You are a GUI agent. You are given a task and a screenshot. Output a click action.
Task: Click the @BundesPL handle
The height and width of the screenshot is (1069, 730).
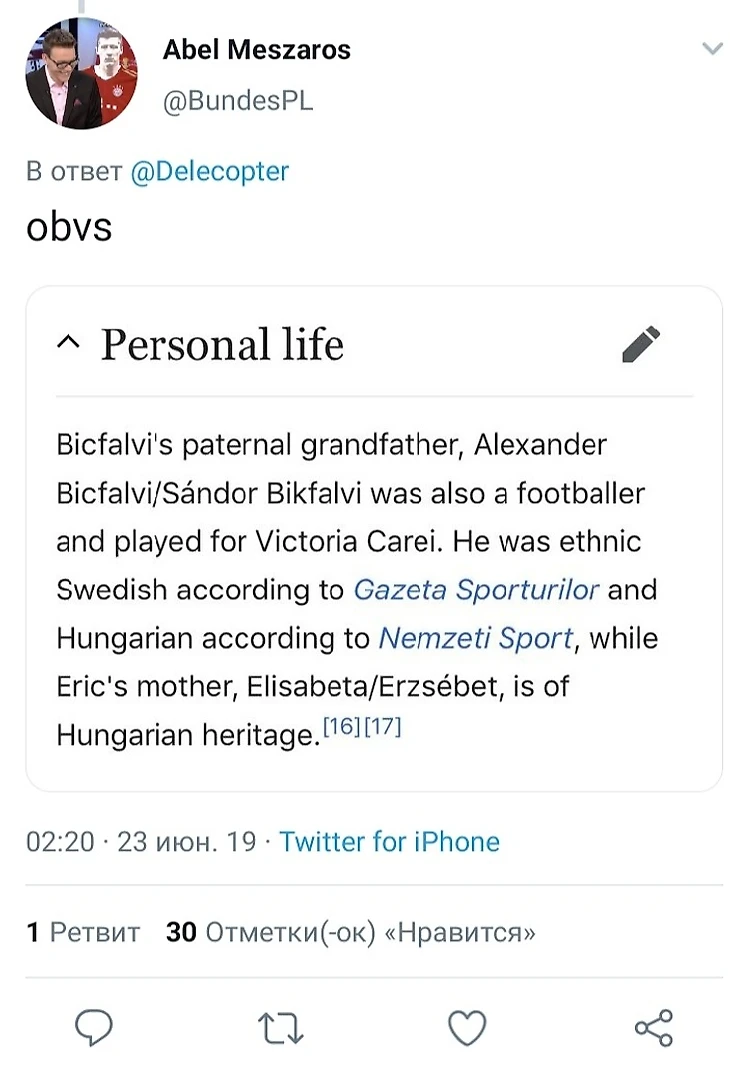(x=237, y=101)
